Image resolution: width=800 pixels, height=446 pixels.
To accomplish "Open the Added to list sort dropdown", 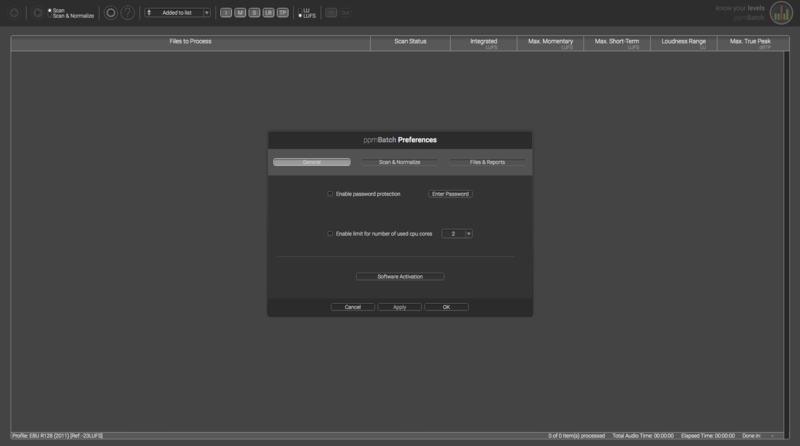I will point(206,12).
